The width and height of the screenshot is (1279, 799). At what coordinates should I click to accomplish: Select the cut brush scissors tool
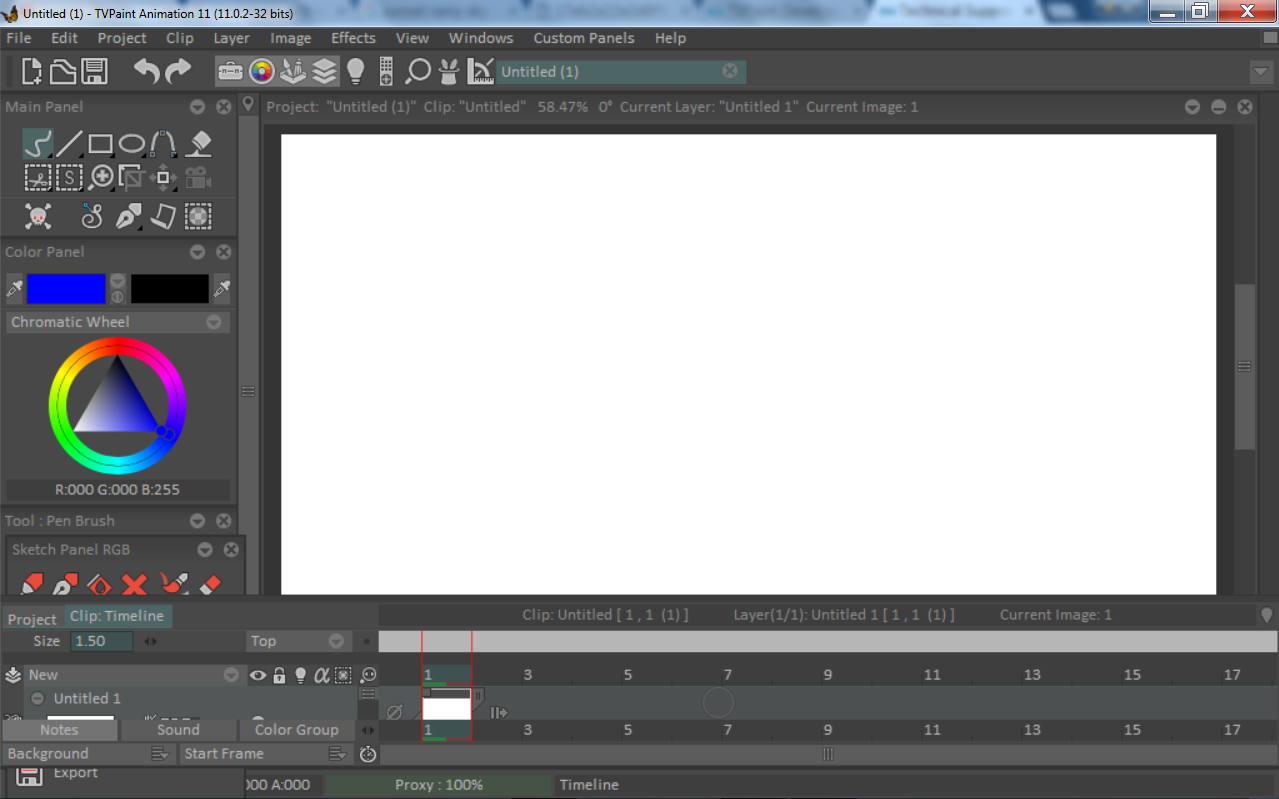click(37, 178)
